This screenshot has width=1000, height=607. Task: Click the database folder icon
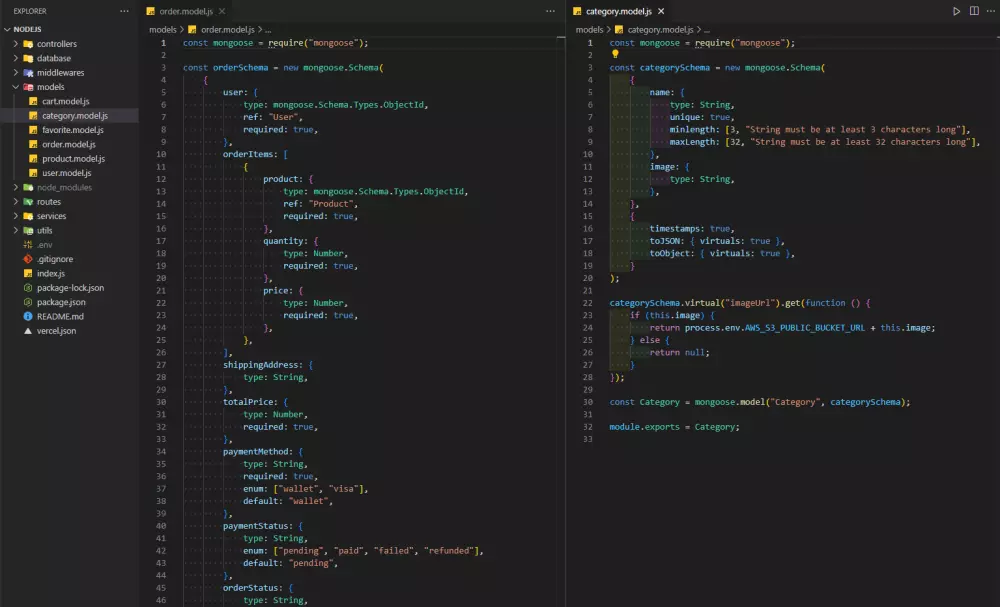[28, 58]
